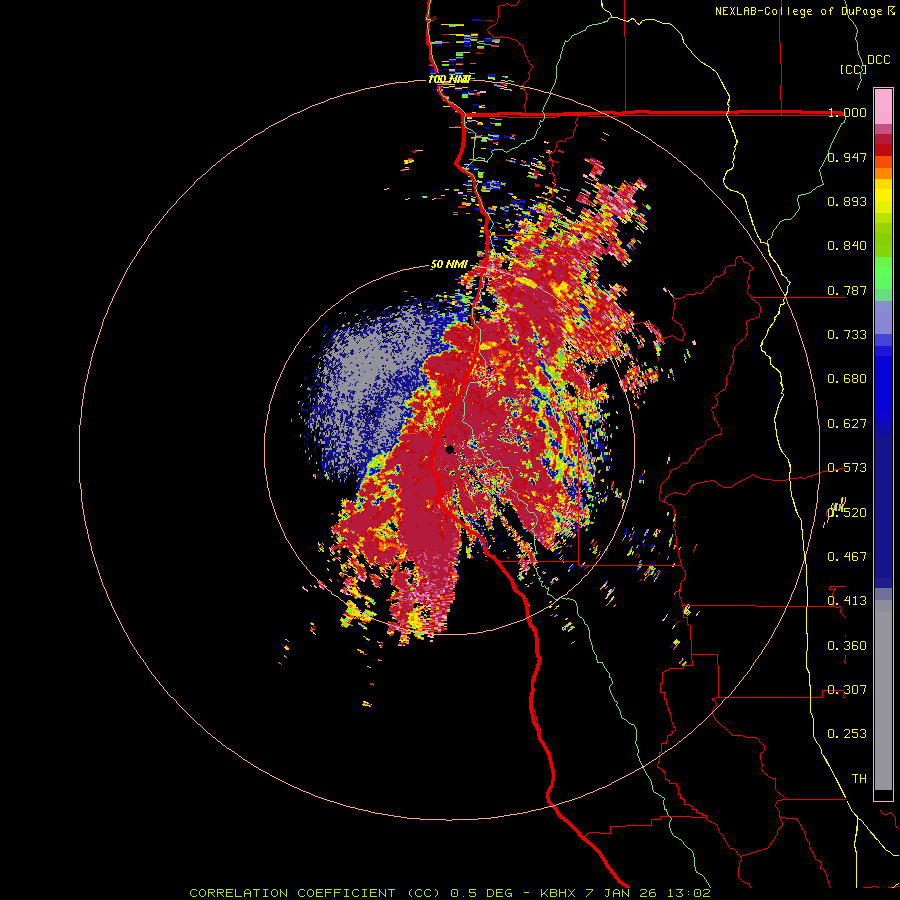900x900 pixels.
Task: Click the "[CC]" legend label
Action: pyautogui.click(x=853, y=69)
